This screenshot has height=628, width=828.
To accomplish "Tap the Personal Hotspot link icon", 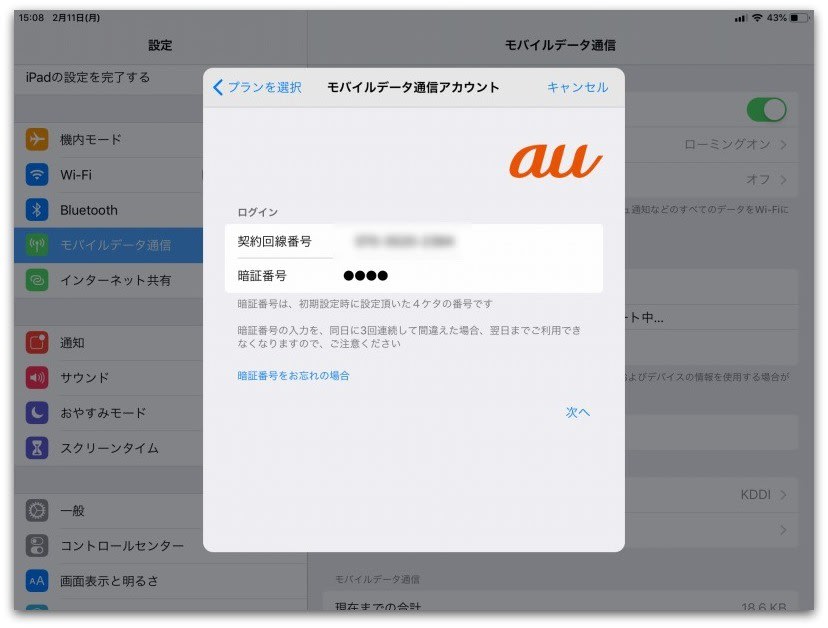I will (x=37, y=280).
